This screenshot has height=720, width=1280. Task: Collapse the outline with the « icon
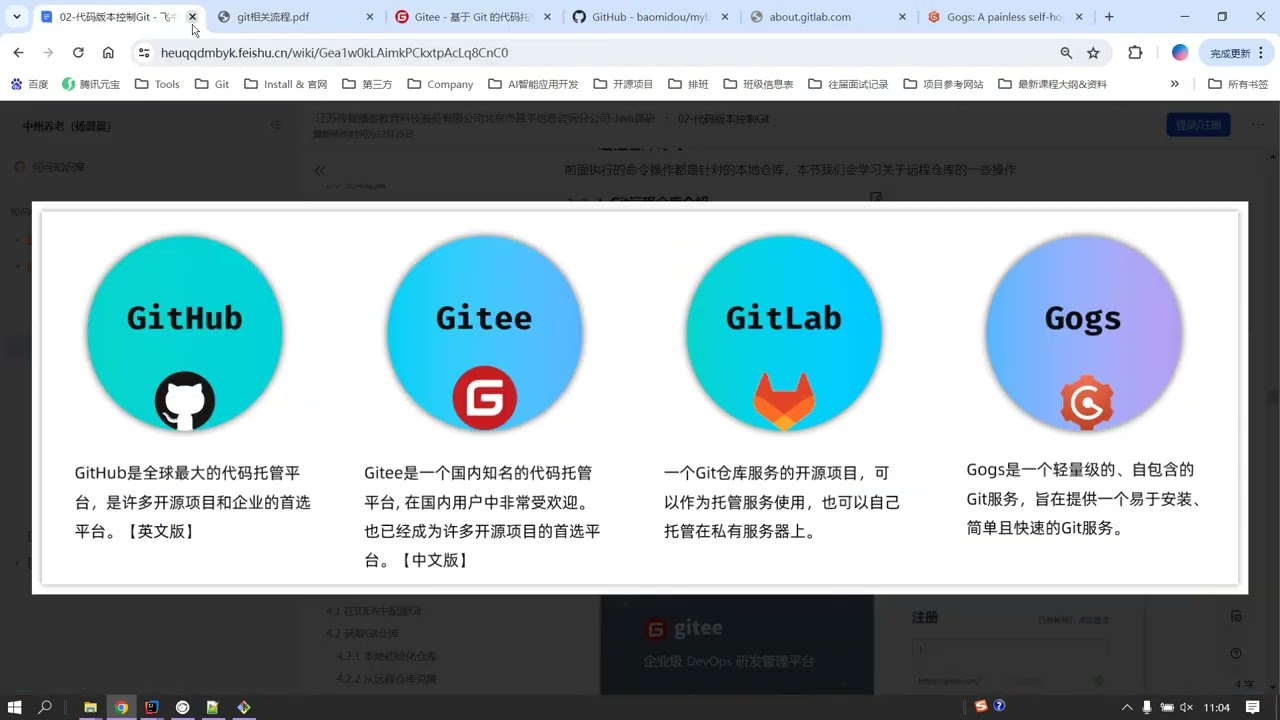pos(320,170)
